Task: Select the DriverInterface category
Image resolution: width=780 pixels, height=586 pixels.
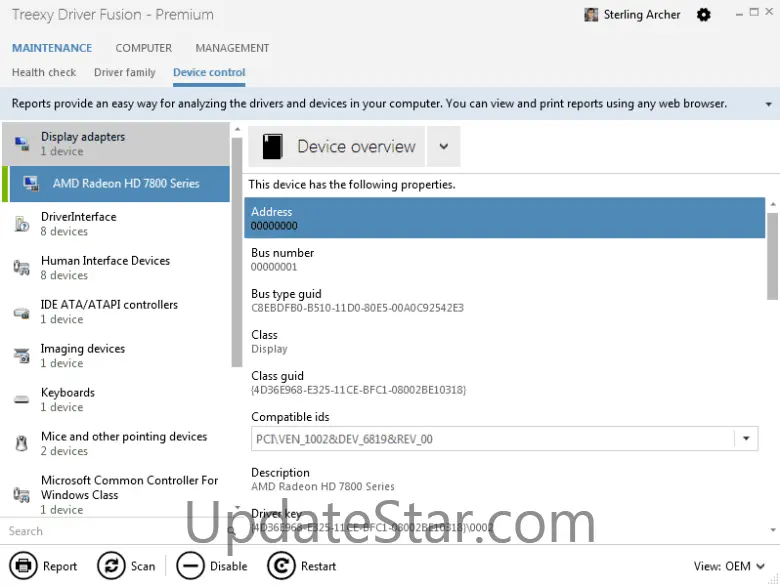Action: 116,224
